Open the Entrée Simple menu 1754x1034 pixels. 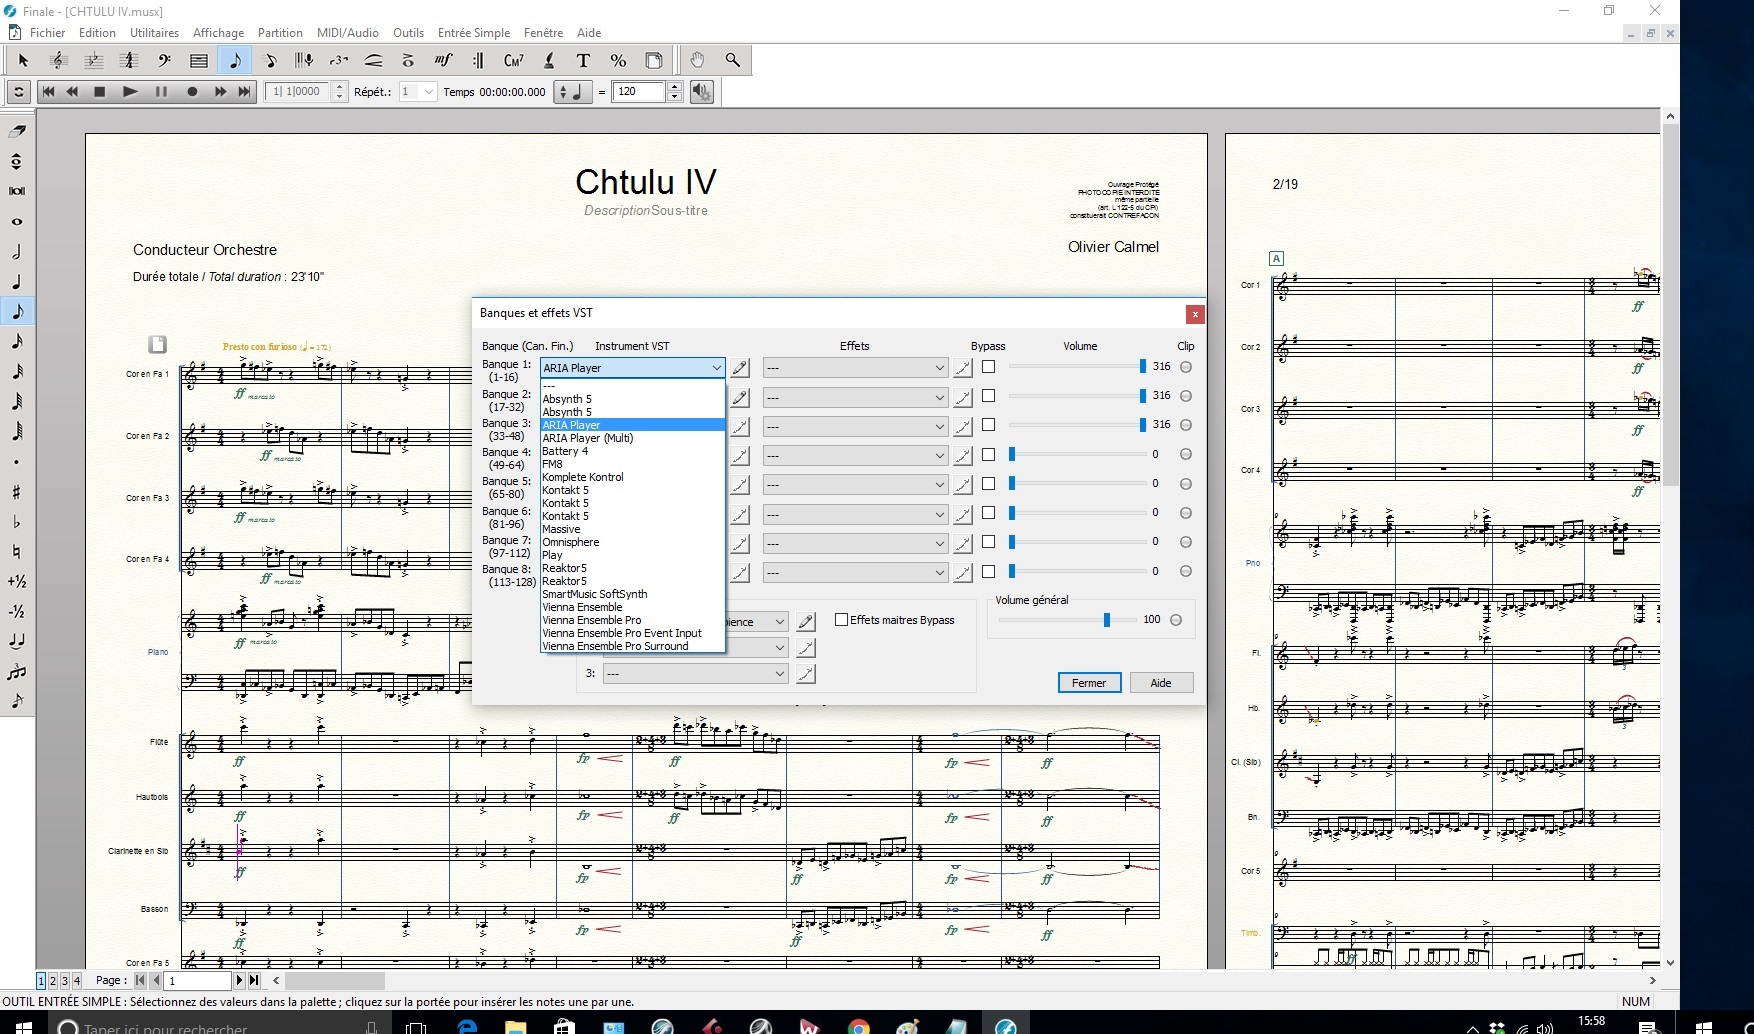(x=474, y=33)
